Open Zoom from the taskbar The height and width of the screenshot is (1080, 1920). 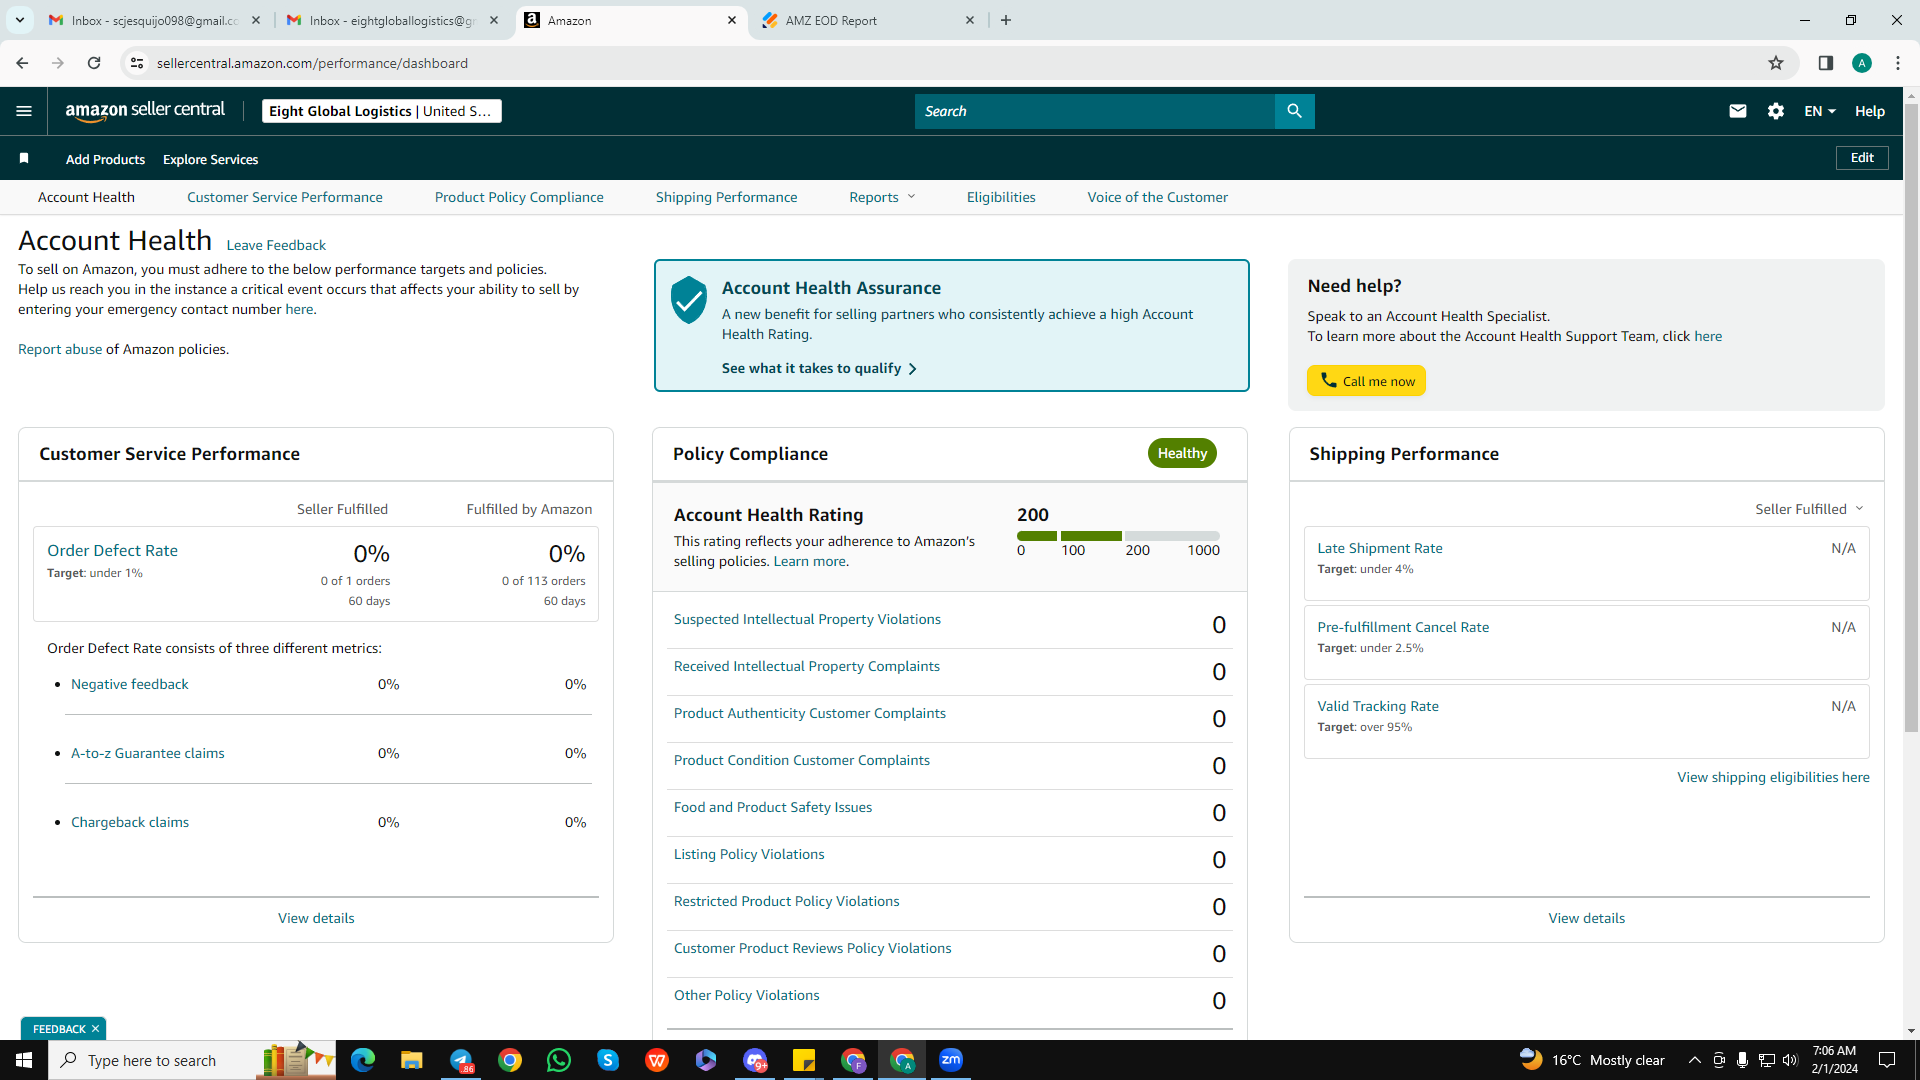coord(951,1060)
